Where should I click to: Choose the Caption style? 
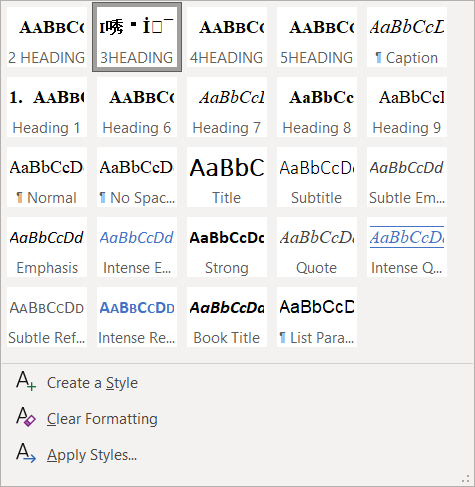coord(407,37)
